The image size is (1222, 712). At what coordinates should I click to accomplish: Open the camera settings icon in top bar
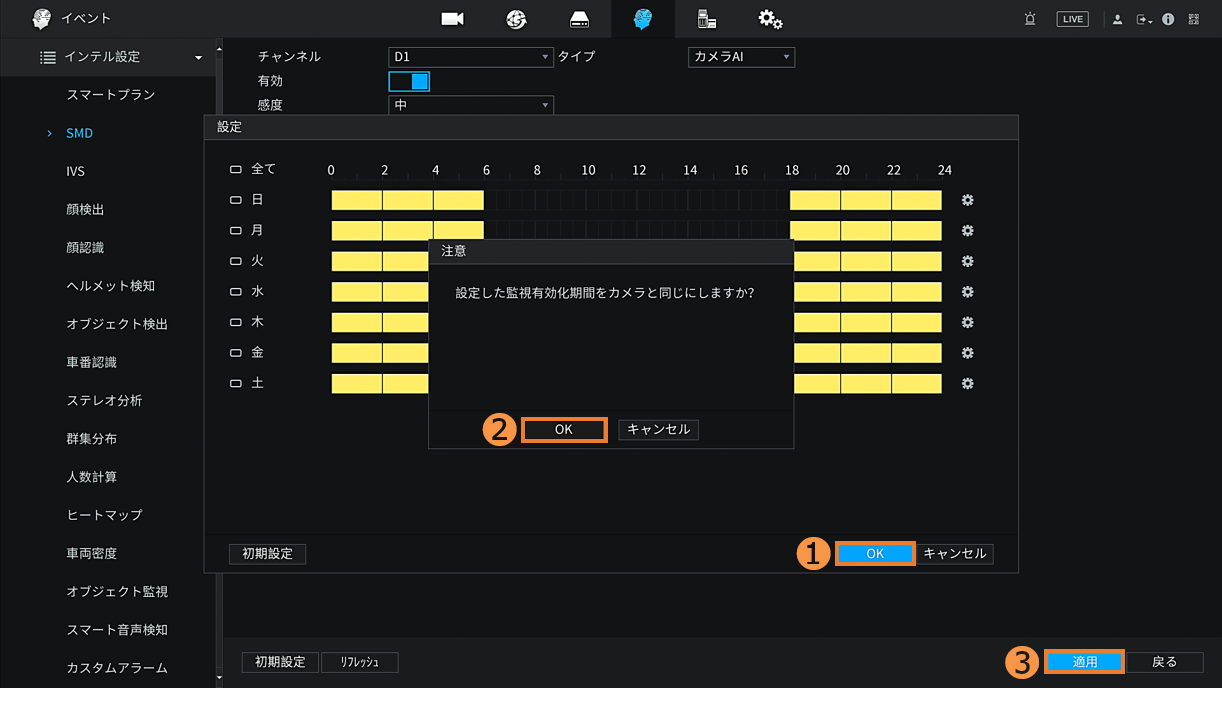(x=453, y=19)
